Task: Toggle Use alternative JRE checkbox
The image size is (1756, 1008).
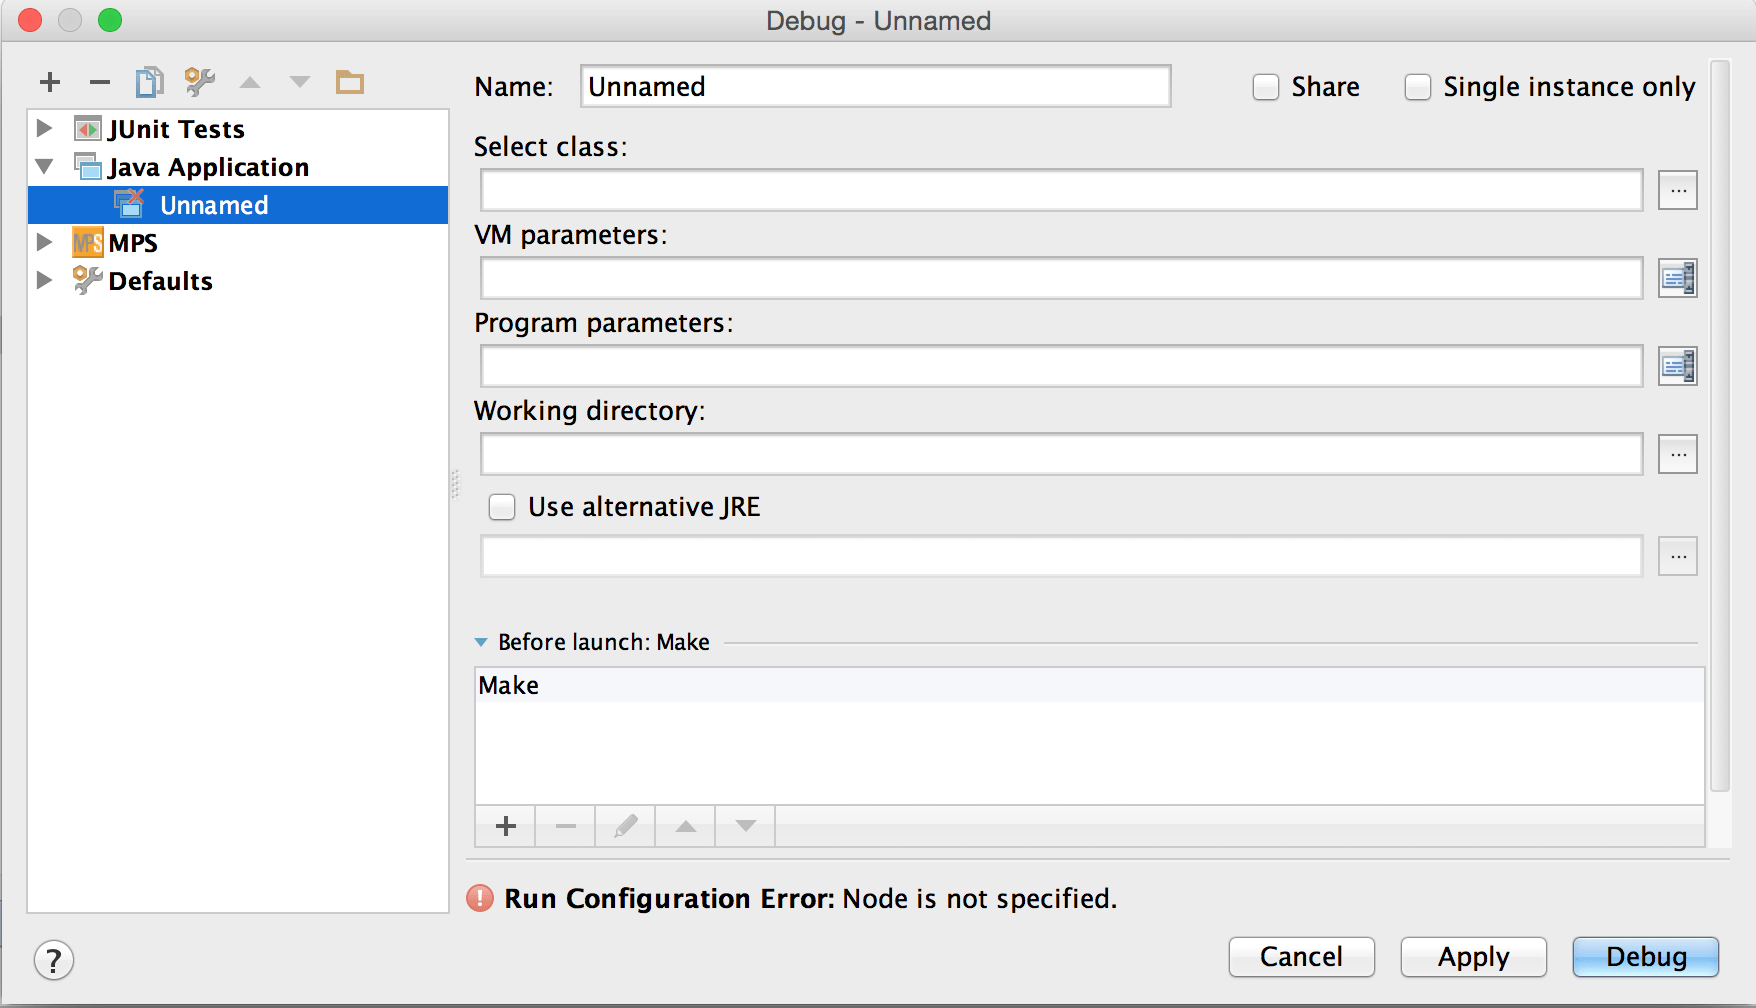Action: (x=502, y=507)
